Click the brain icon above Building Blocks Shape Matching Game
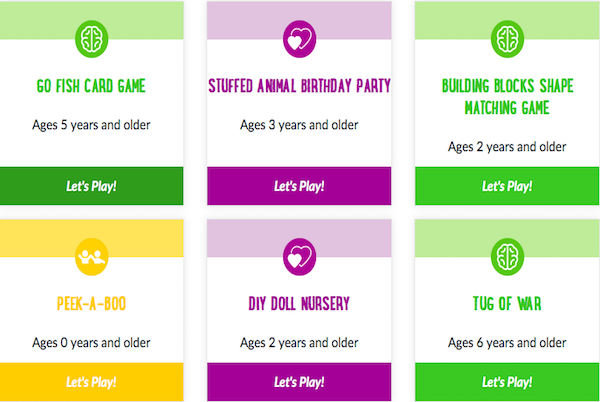 (507, 39)
